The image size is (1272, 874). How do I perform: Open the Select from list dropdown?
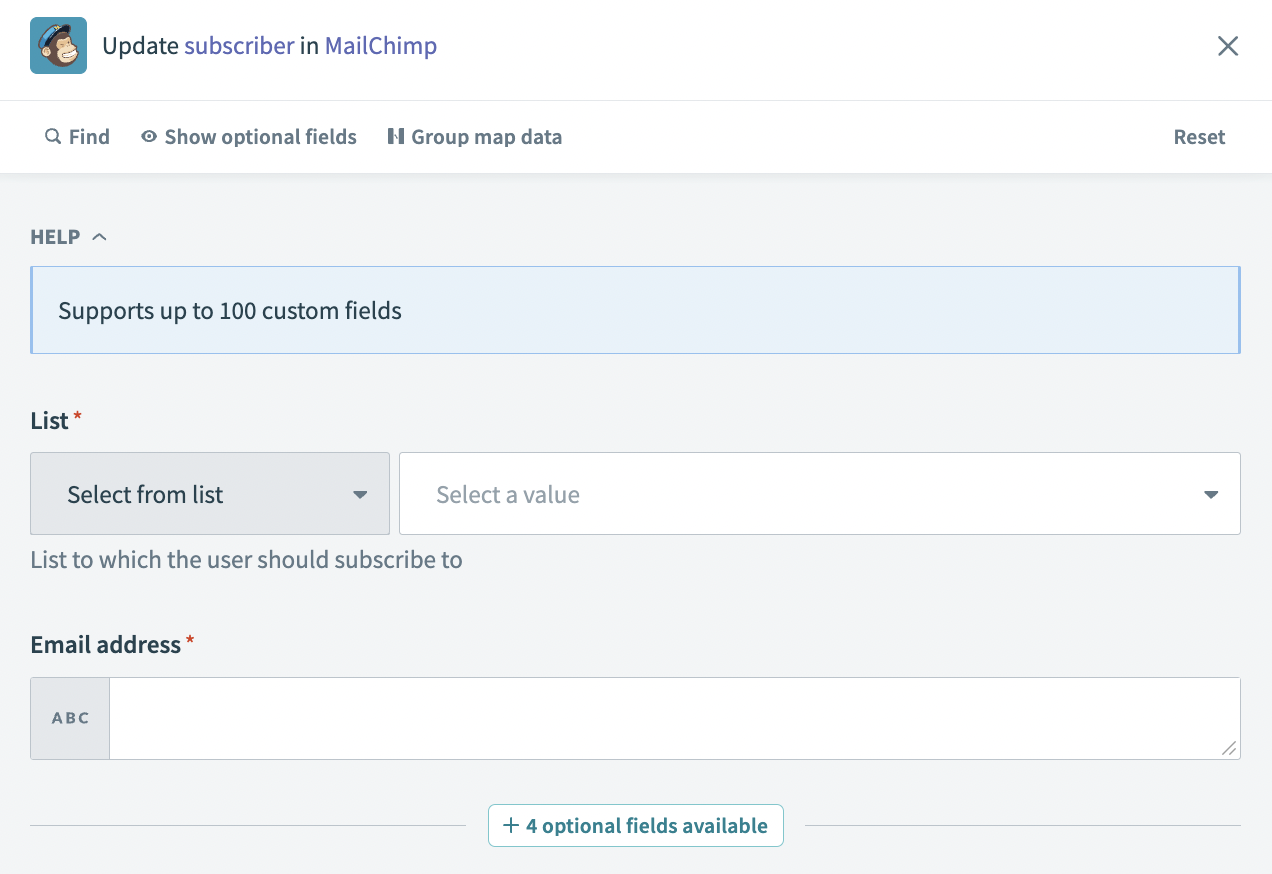pos(210,494)
